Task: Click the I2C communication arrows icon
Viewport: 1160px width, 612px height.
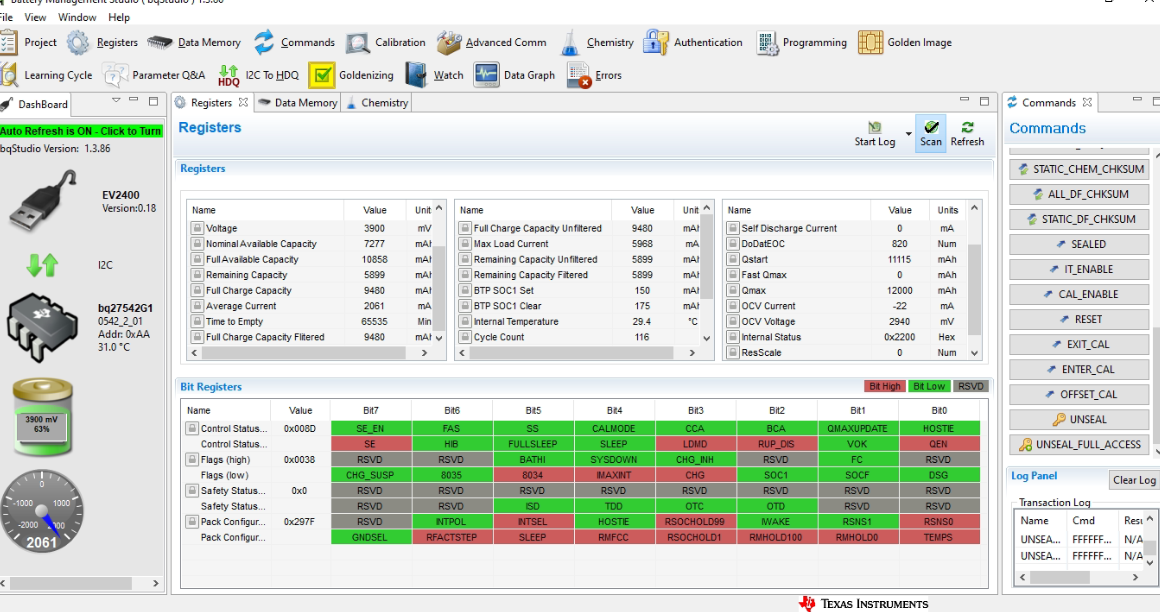Action: point(42,265)
